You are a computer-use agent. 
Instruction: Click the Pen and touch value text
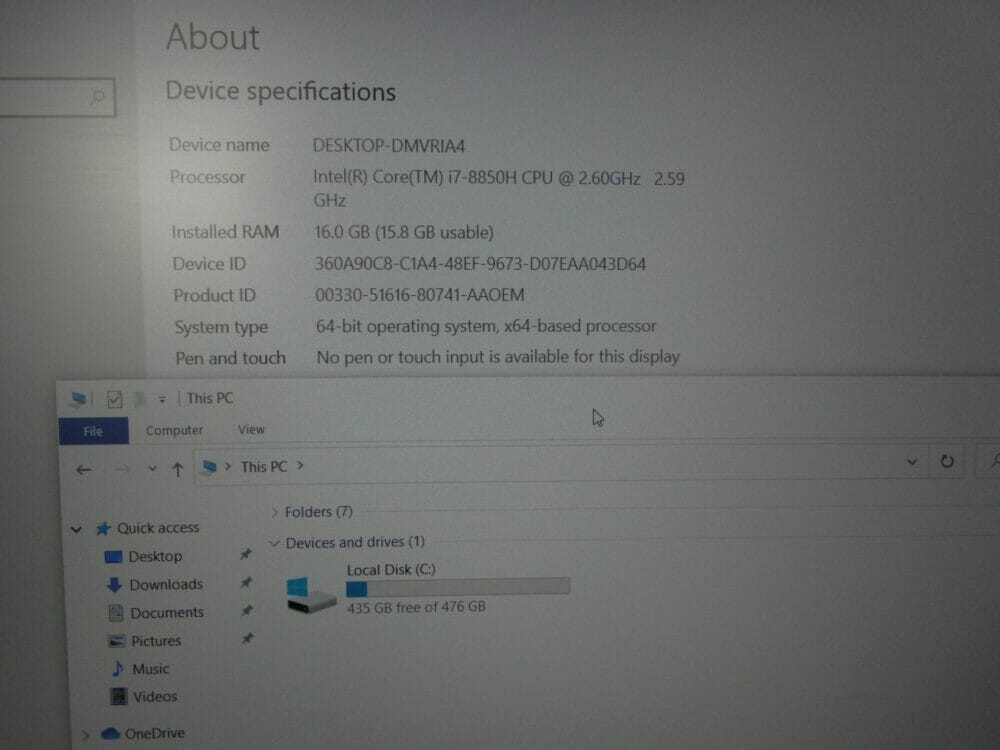pyautogui.click(x=498, y=357)
